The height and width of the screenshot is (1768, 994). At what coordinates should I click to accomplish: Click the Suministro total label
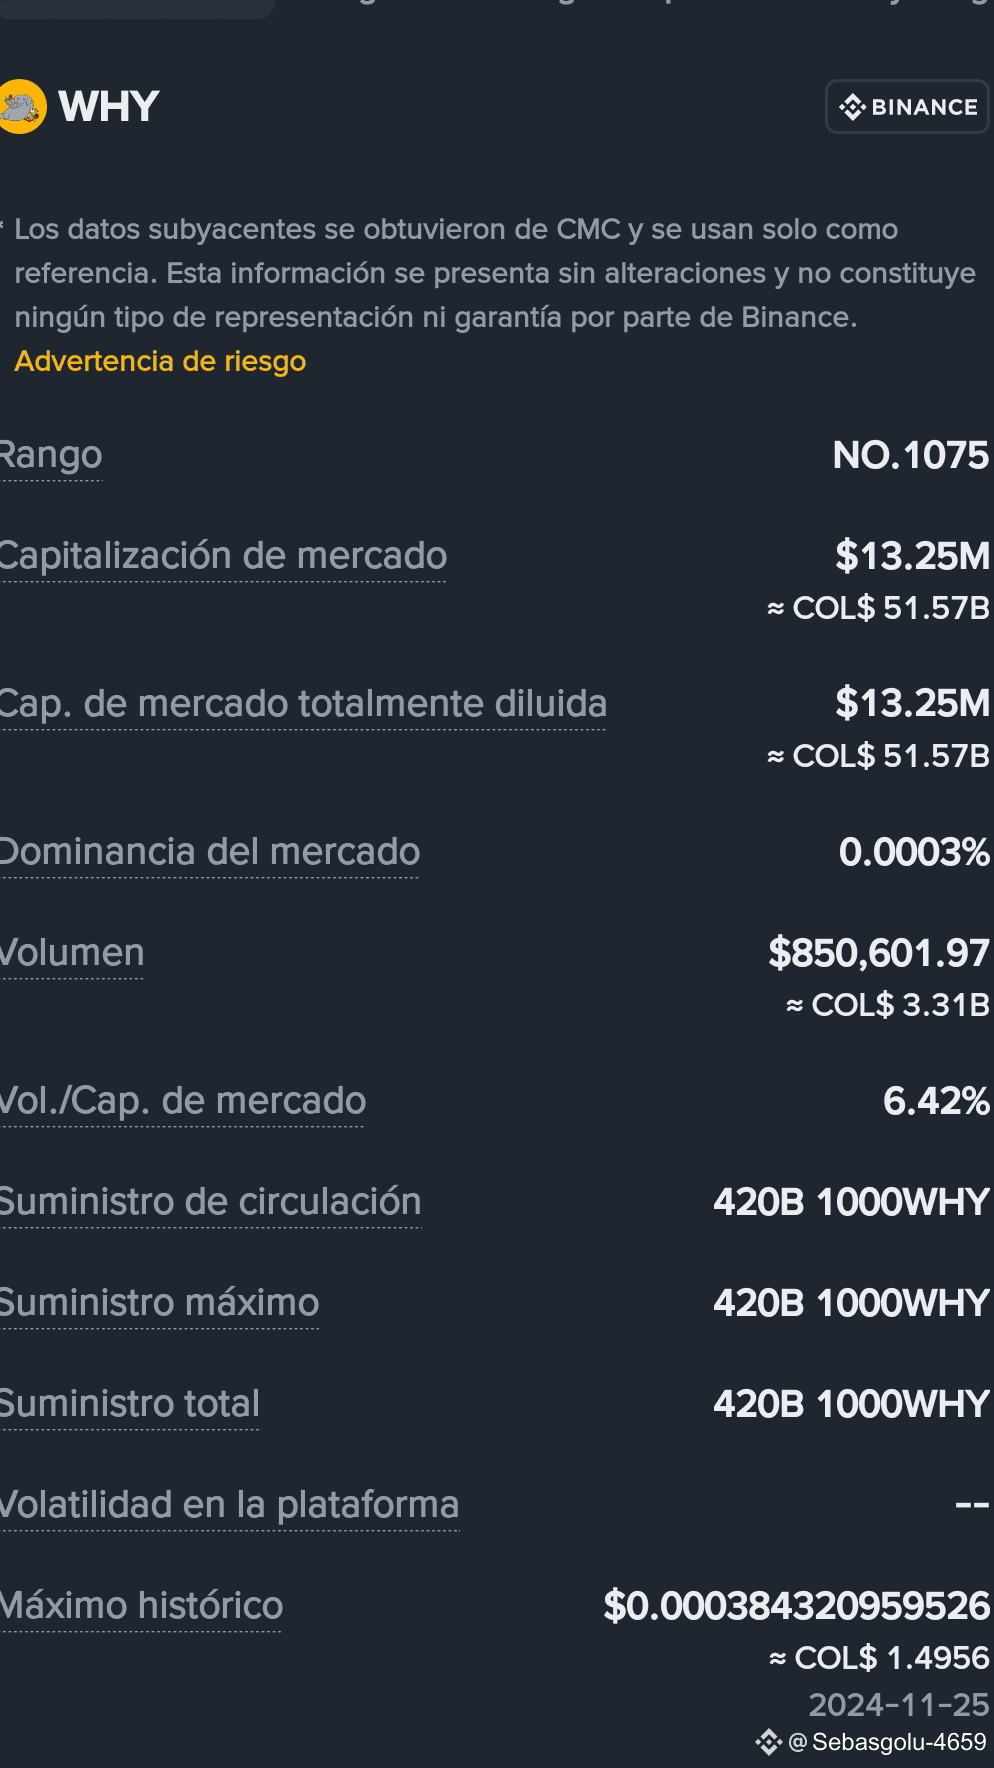click(x=130, y=1404)
